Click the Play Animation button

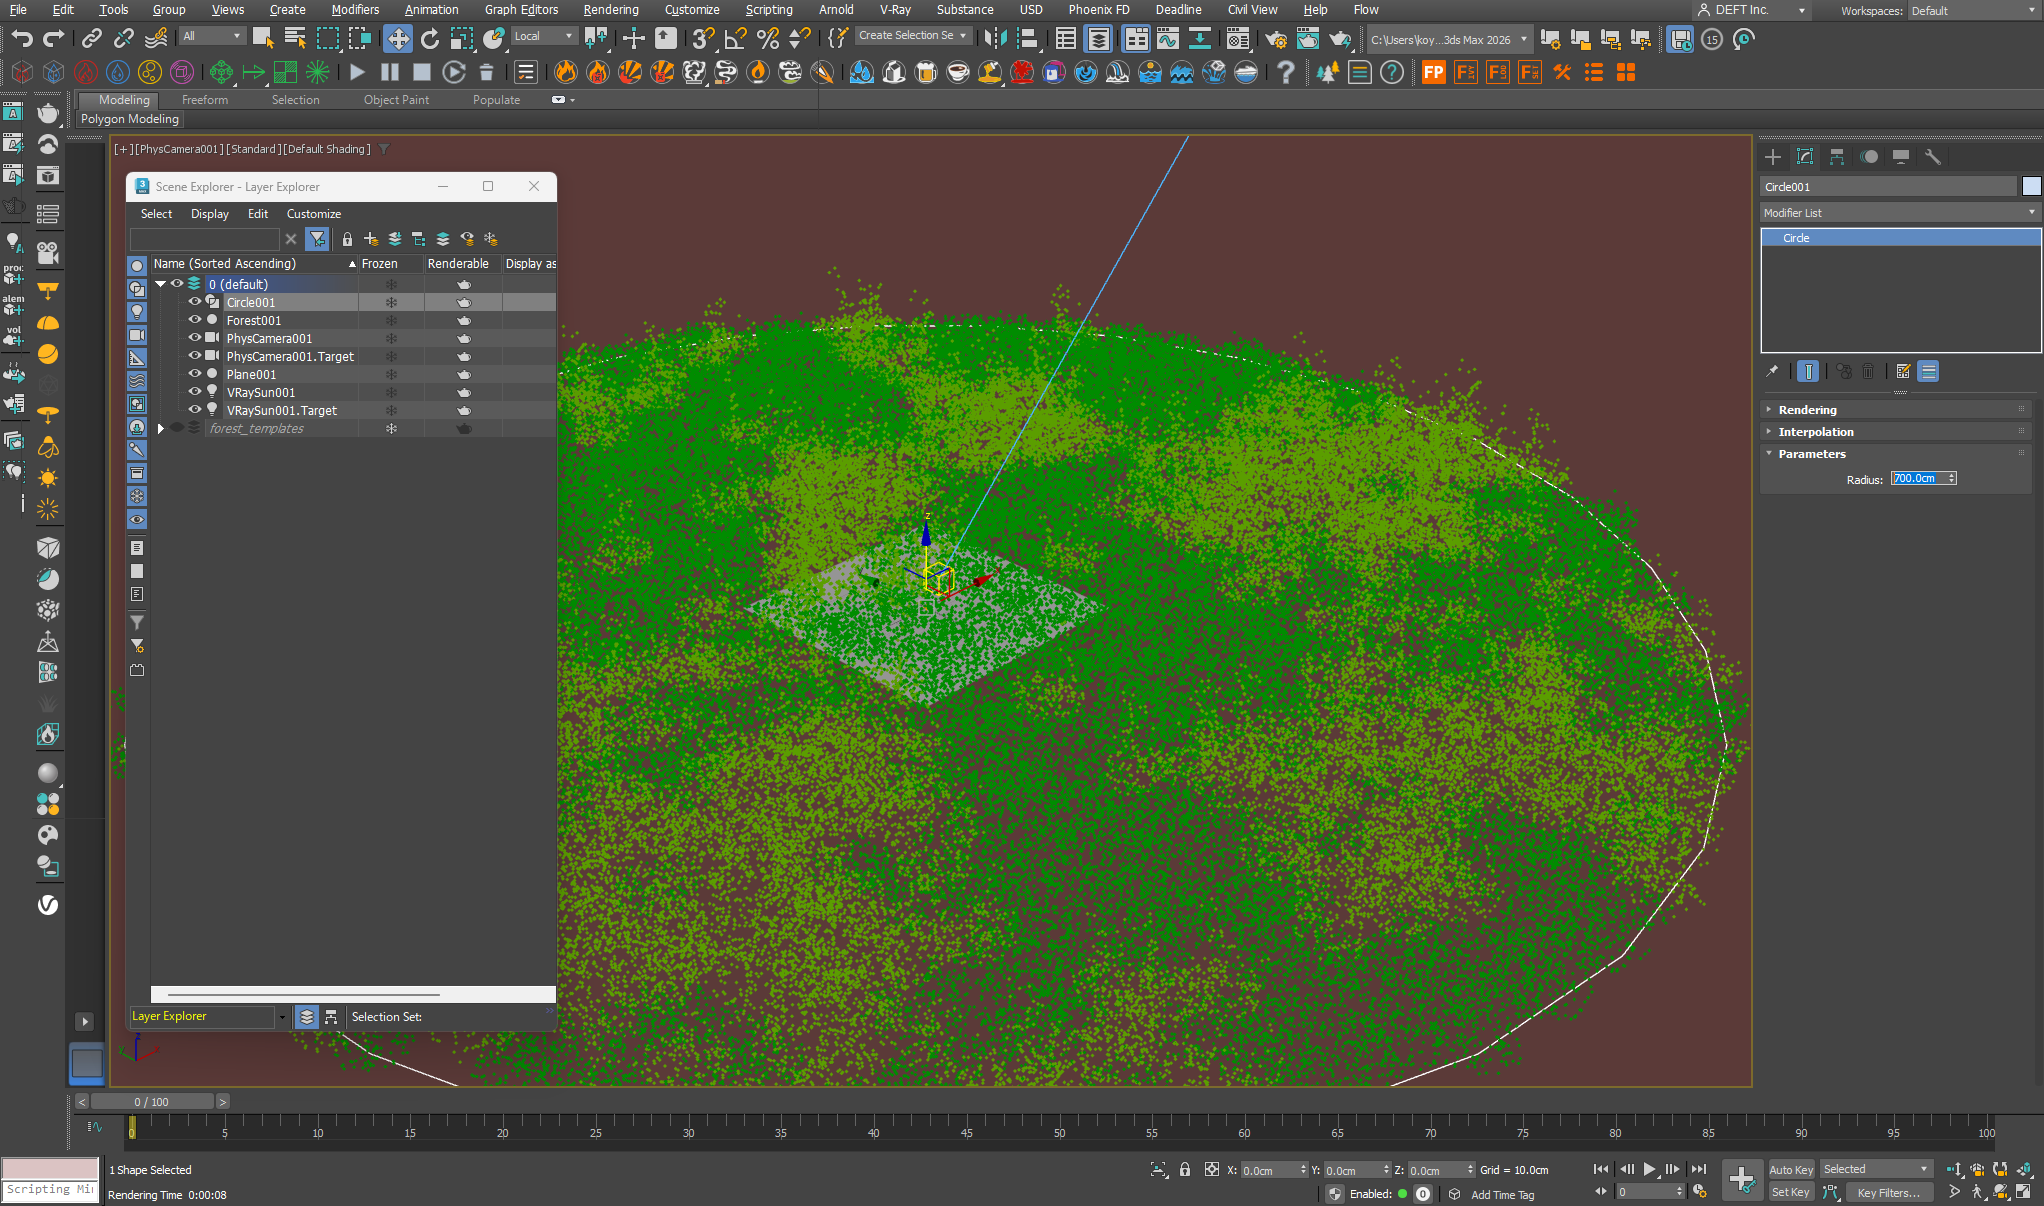tap(1650, 1169)
